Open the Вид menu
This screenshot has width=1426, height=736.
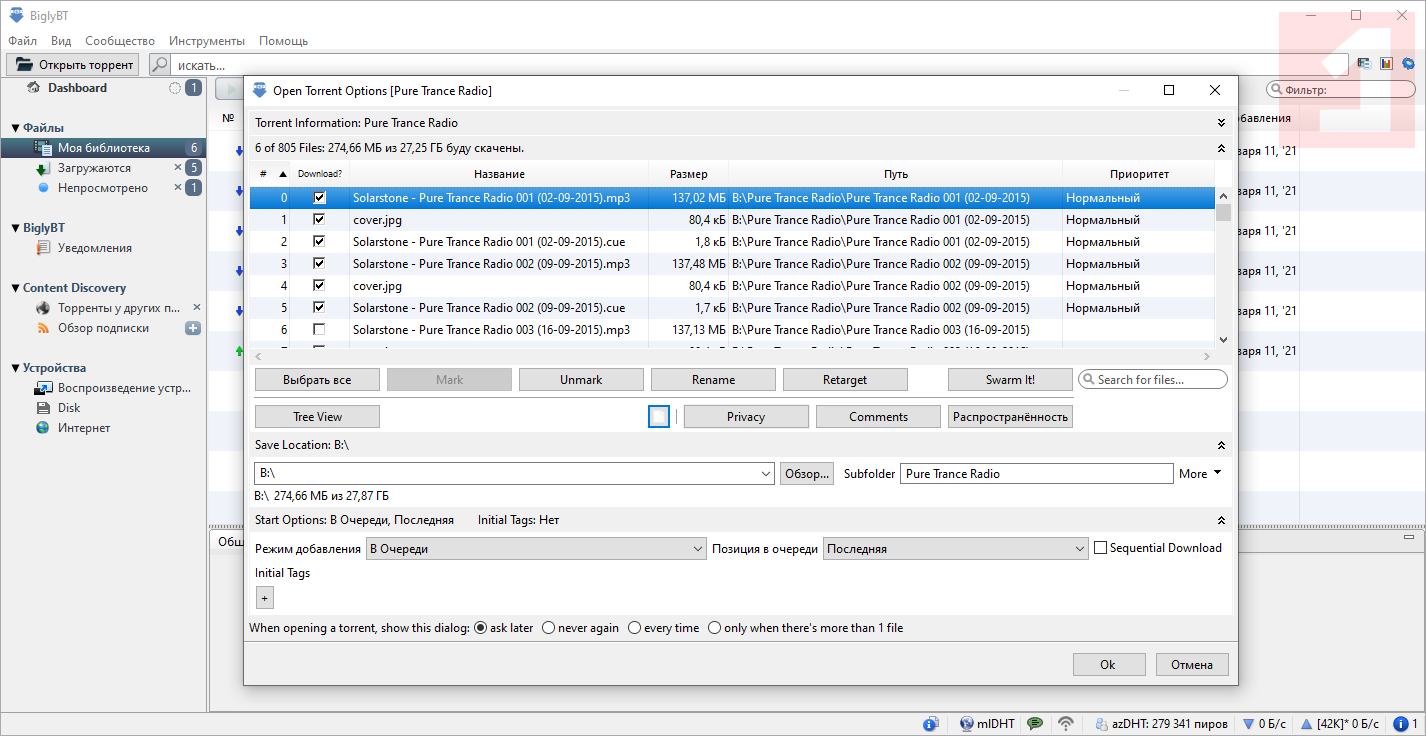coord(61,41)
